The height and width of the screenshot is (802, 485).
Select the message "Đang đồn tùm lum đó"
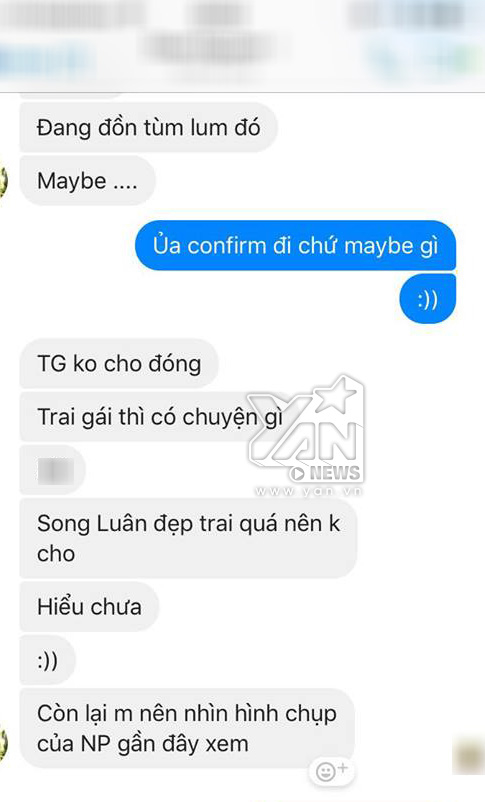148,127
